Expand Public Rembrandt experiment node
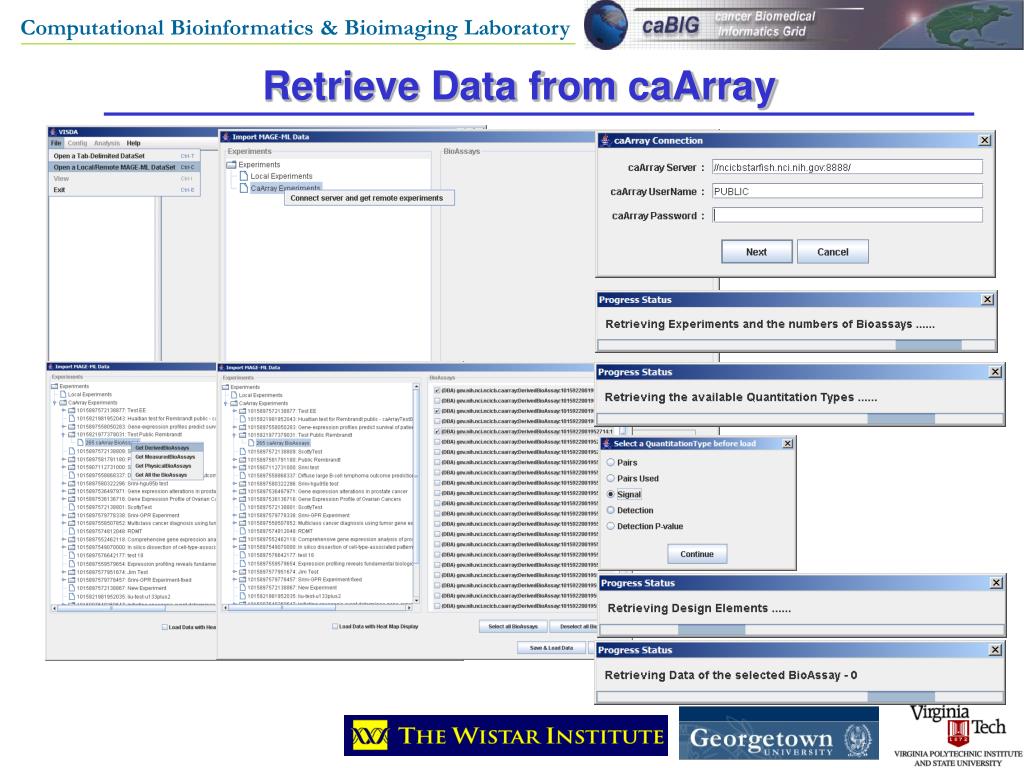The height and width of the screenshot is (768, 1024). coord(234,460)
